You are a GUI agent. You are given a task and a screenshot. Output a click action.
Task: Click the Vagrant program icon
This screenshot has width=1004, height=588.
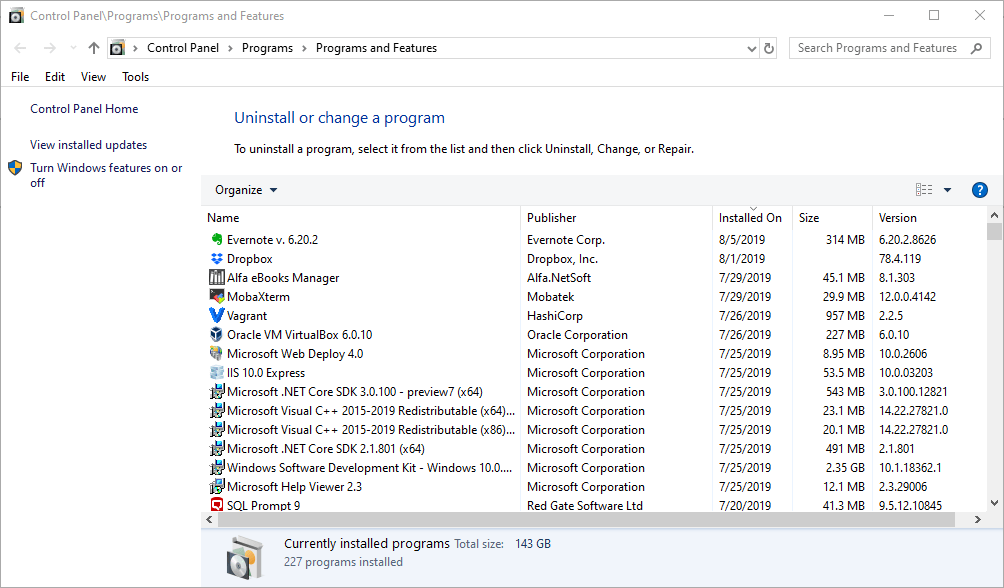click(216, 316)
